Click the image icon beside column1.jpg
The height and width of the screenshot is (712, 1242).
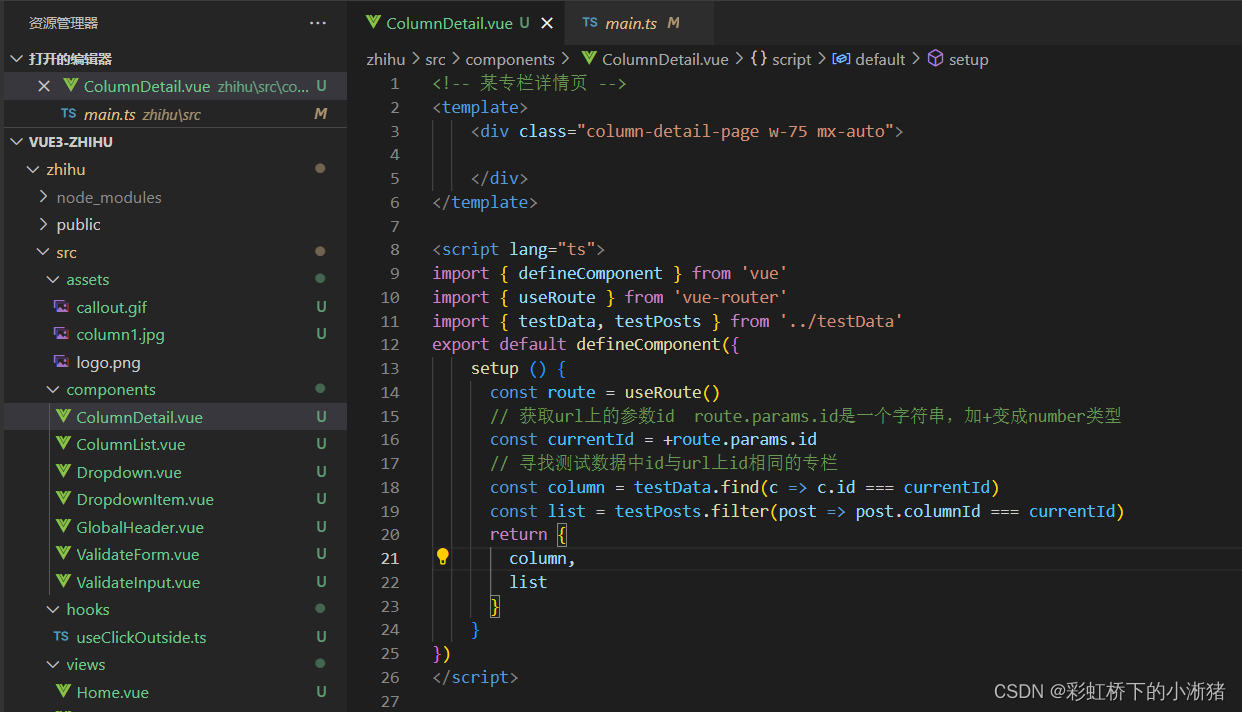pyautogui.click(x=61, y=334)
